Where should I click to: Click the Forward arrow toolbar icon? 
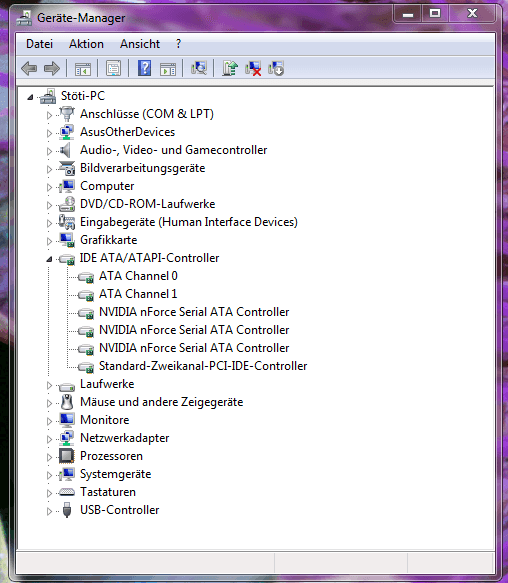tap(52, 68)
